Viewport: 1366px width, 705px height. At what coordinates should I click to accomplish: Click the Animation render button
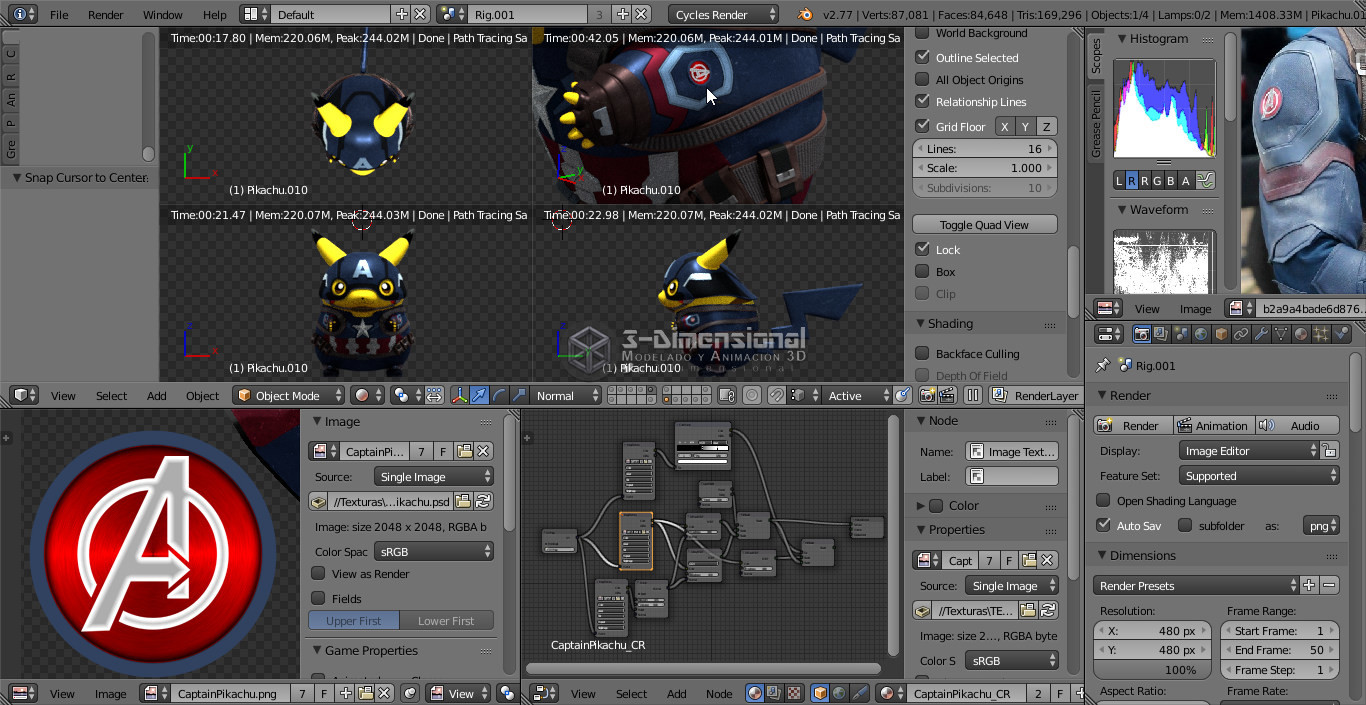tap(1212, 425)
